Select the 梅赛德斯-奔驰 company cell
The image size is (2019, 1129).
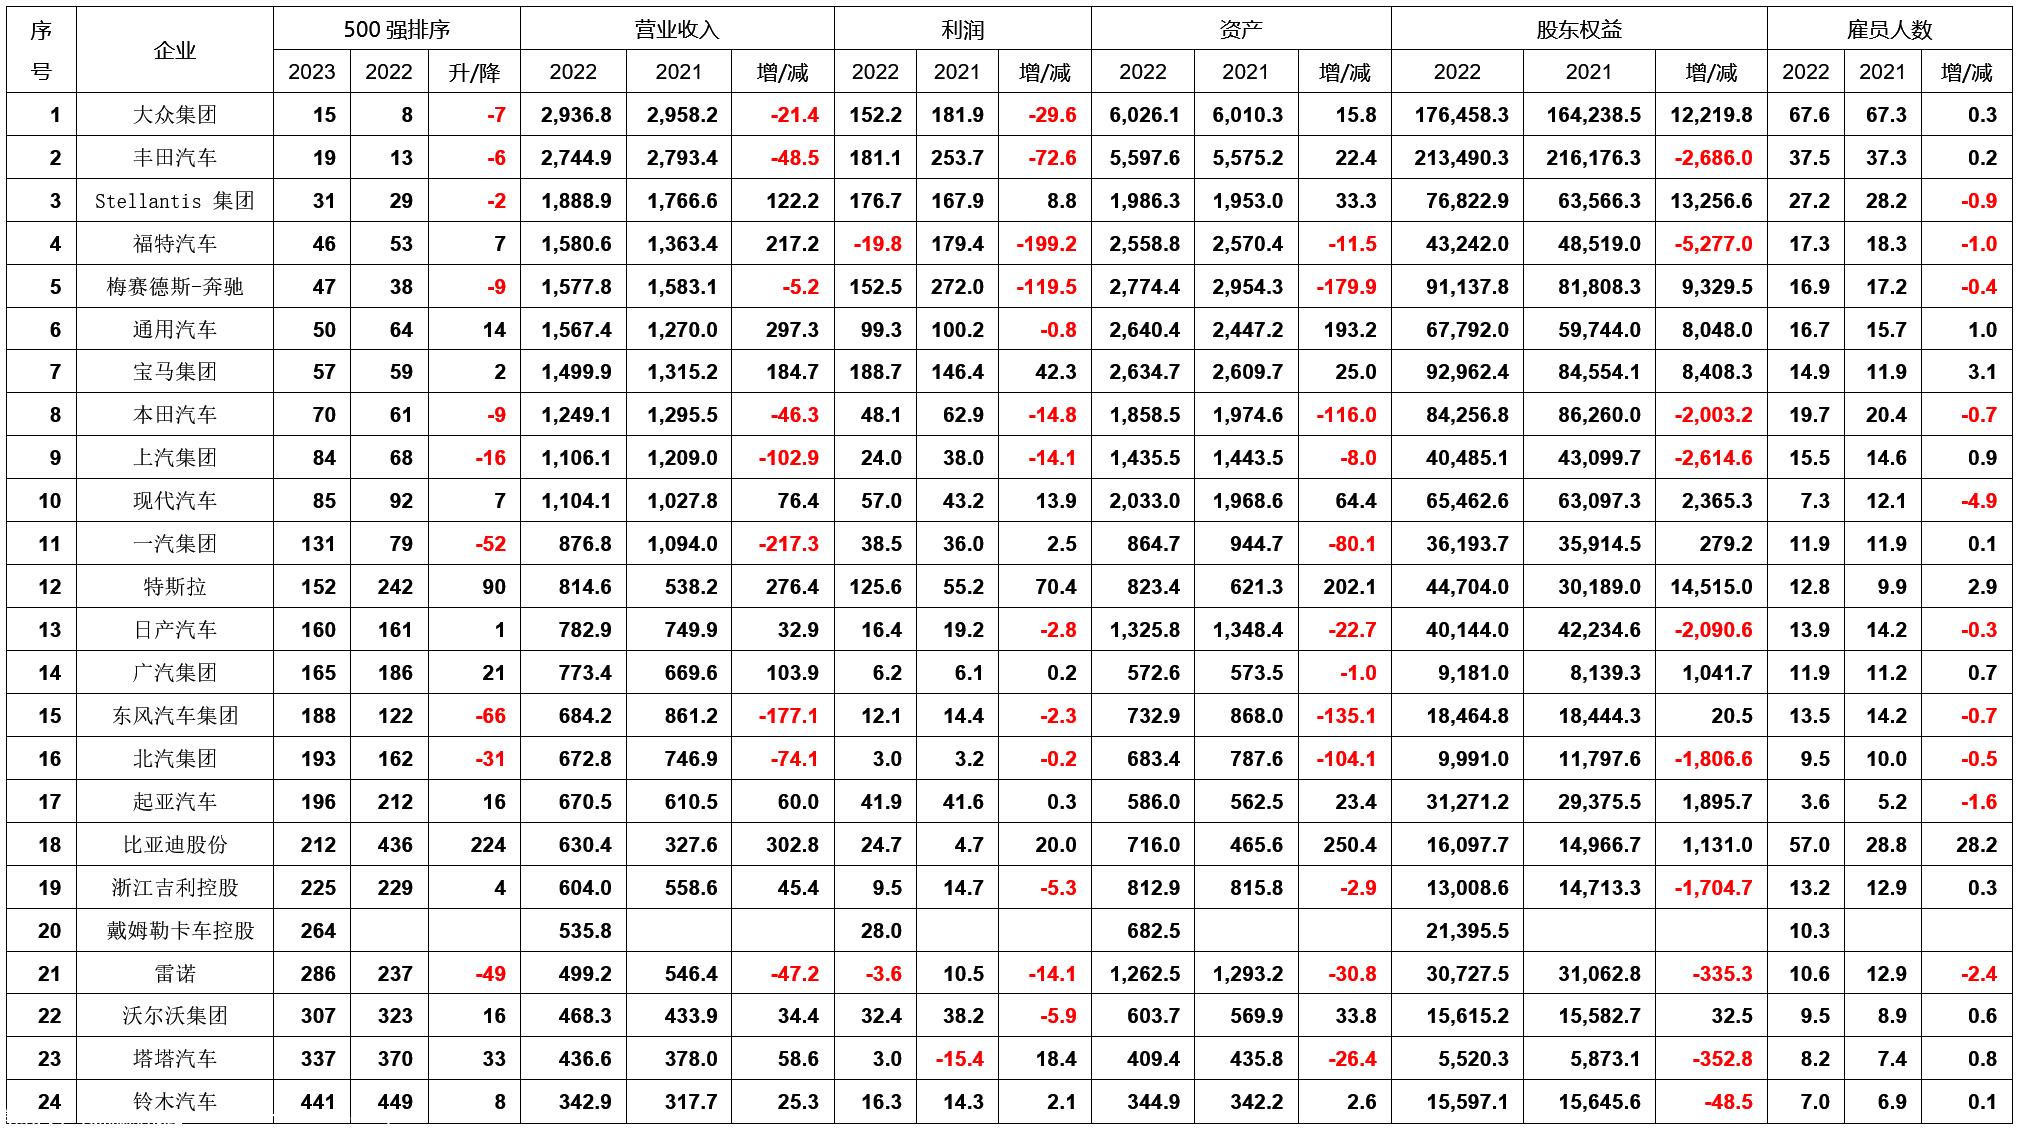tap(174, 287)
